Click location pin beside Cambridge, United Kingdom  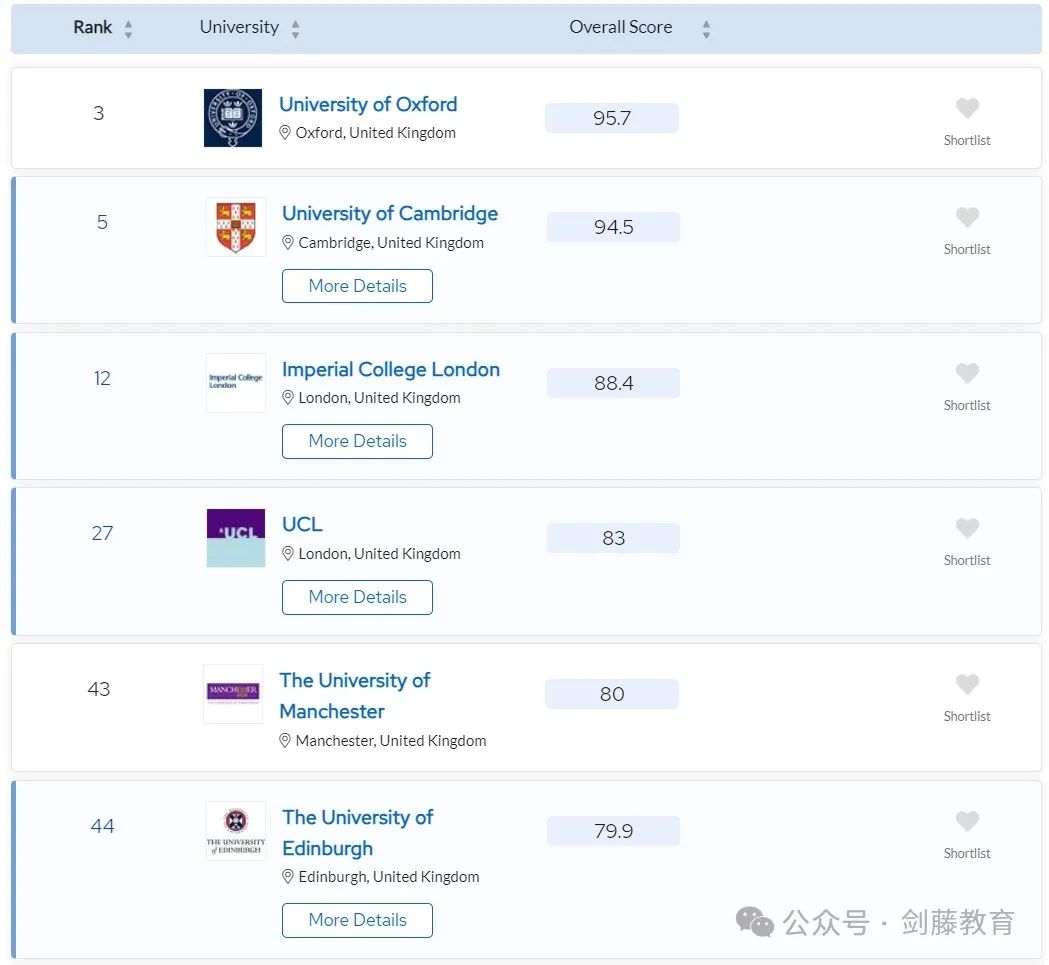click(288, 242)
